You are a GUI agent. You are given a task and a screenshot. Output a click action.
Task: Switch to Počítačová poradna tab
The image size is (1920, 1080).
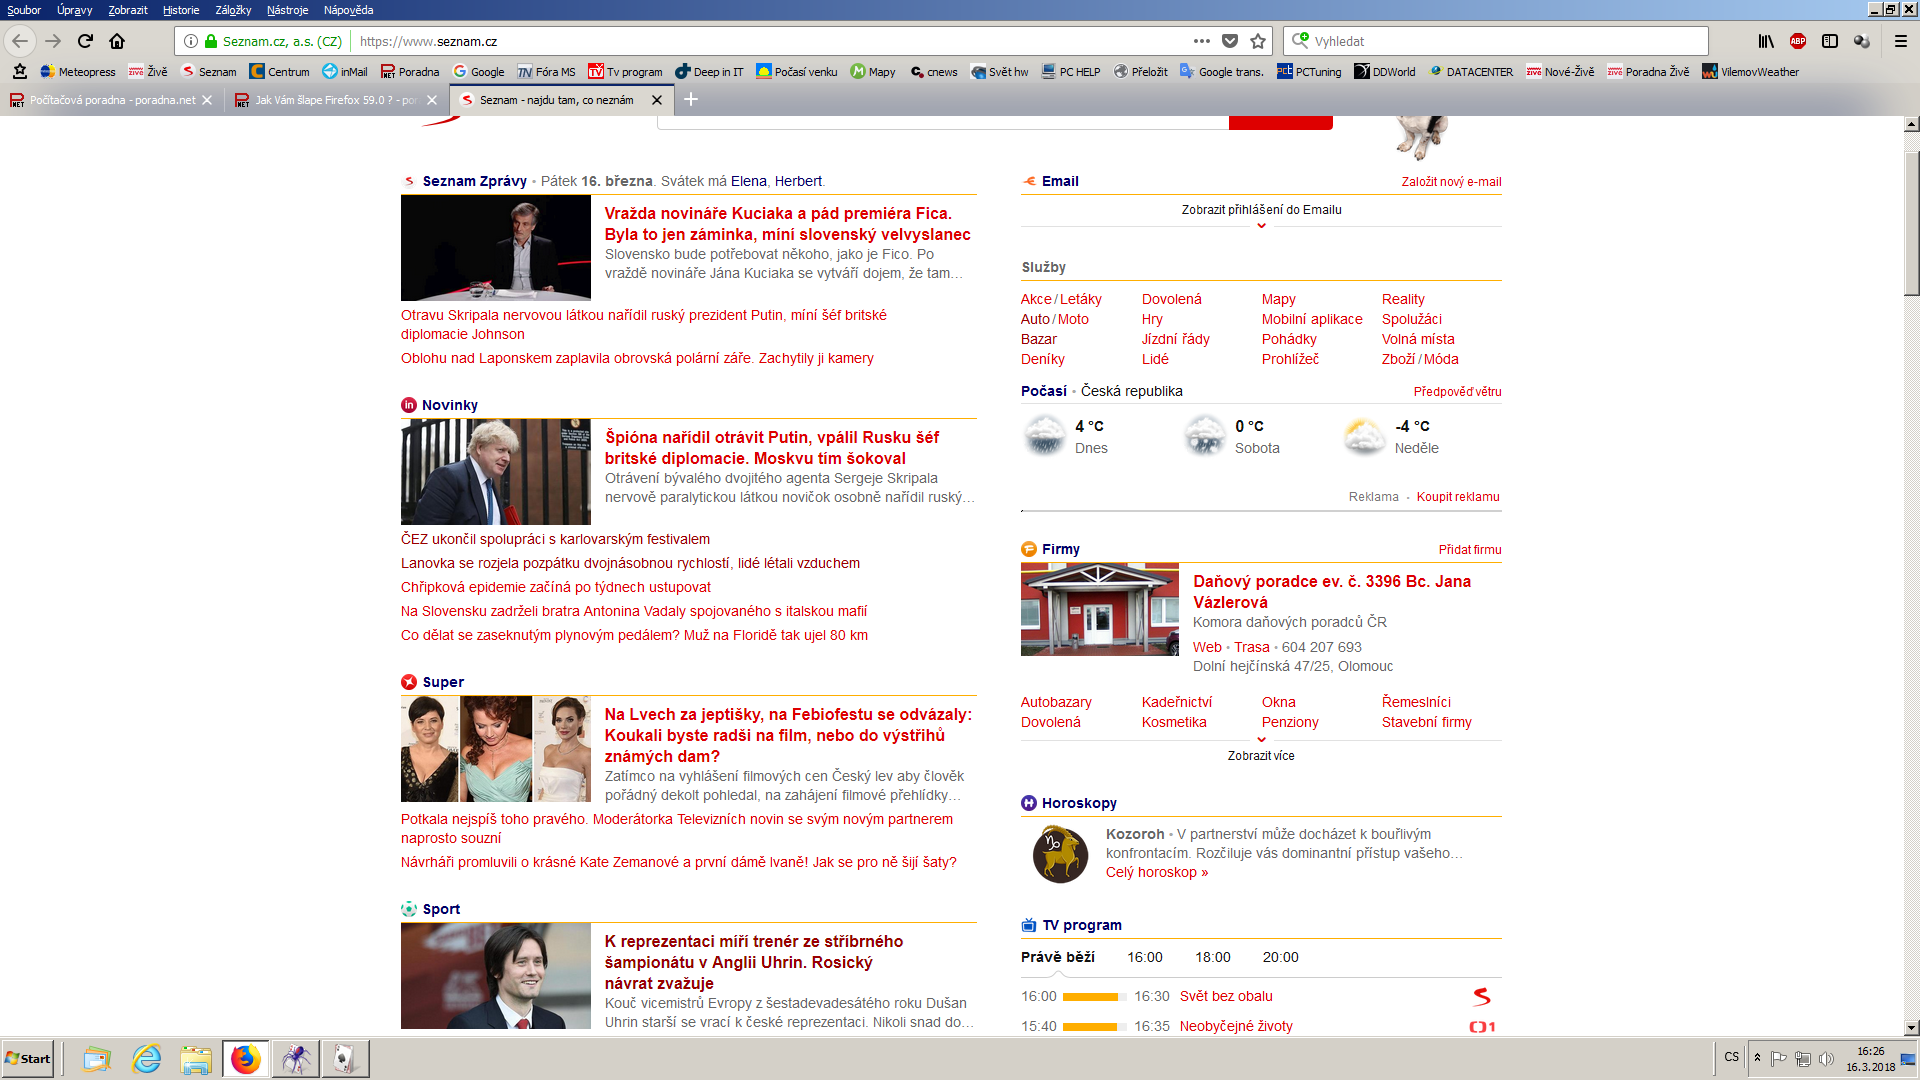(x=112, y=100)
